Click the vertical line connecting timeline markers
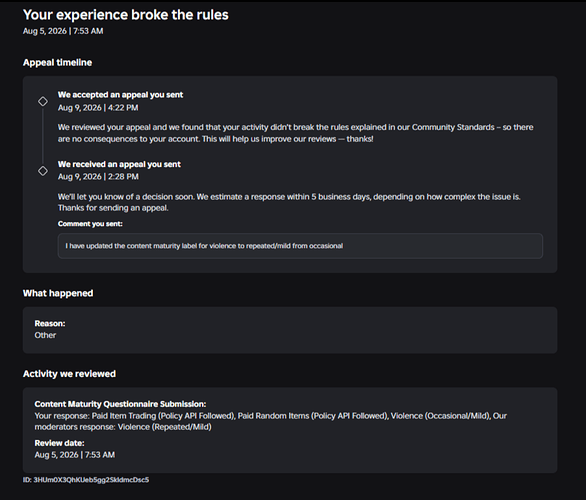 (x=43, y=136)
